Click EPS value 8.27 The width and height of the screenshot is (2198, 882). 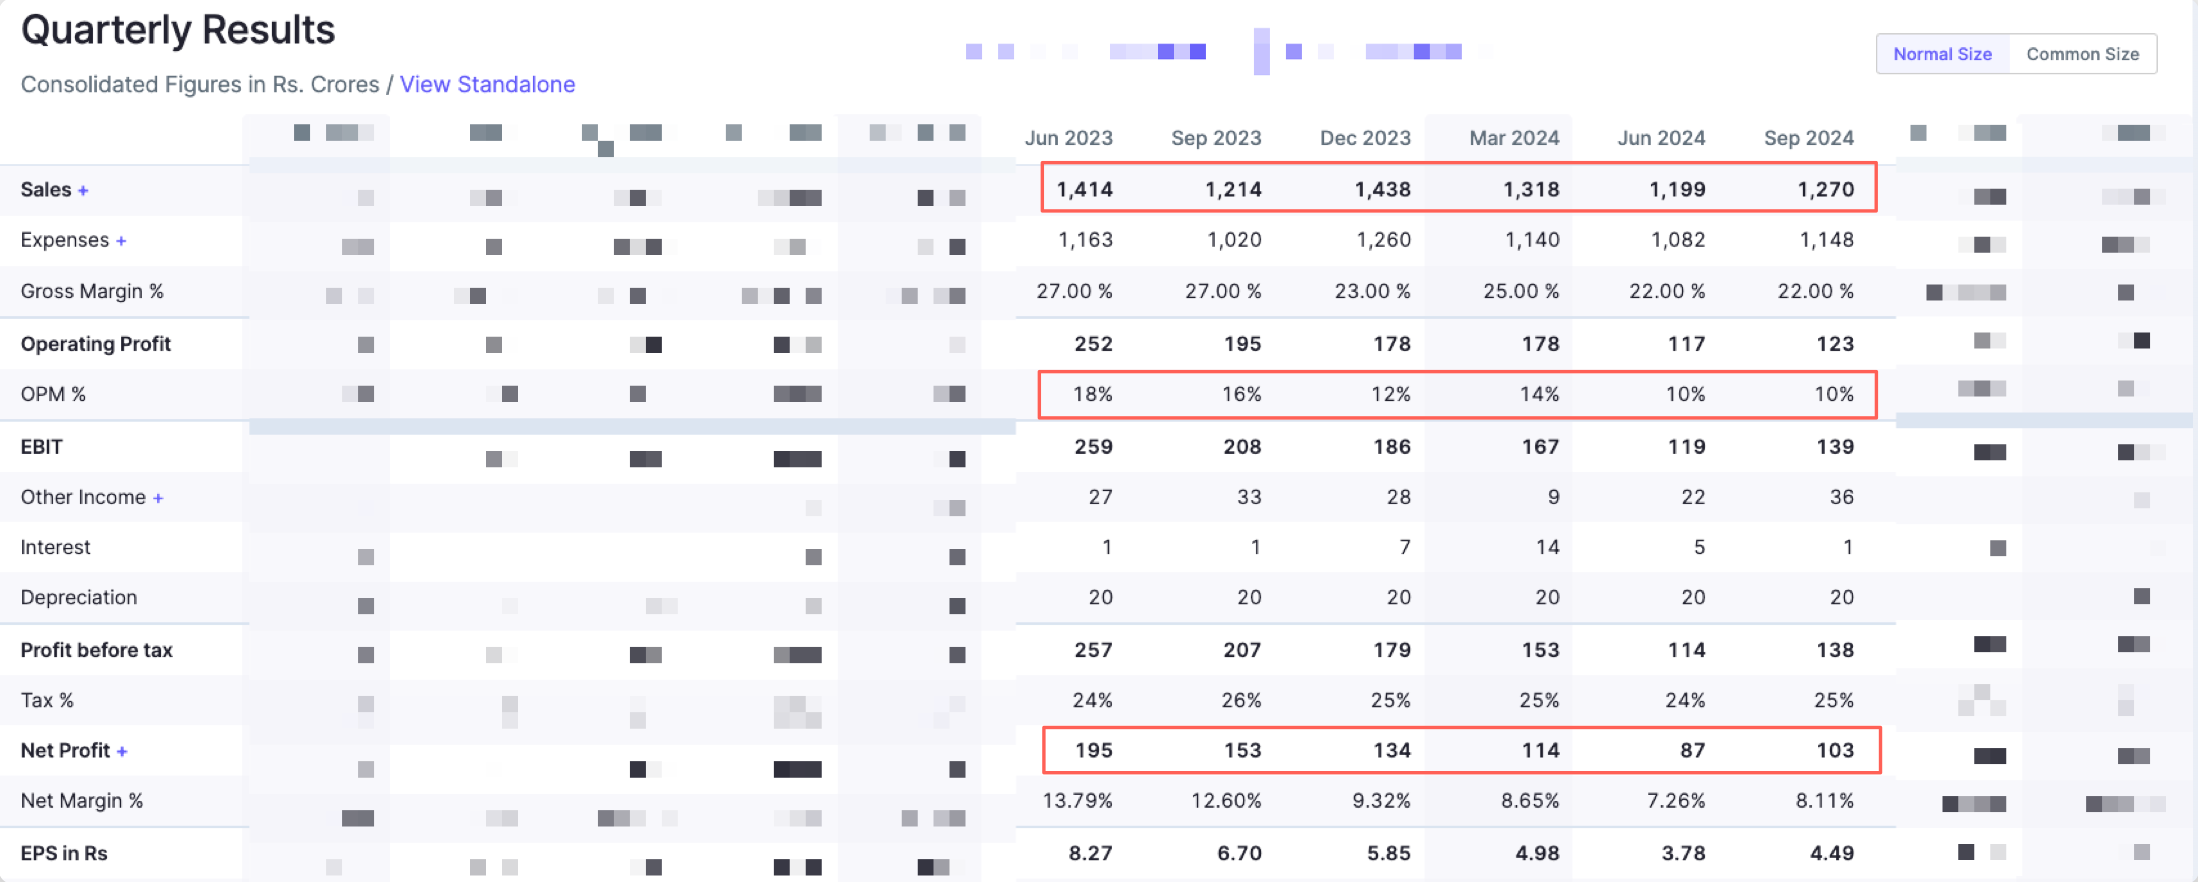pyautogui.click(x=1090, y=853)
